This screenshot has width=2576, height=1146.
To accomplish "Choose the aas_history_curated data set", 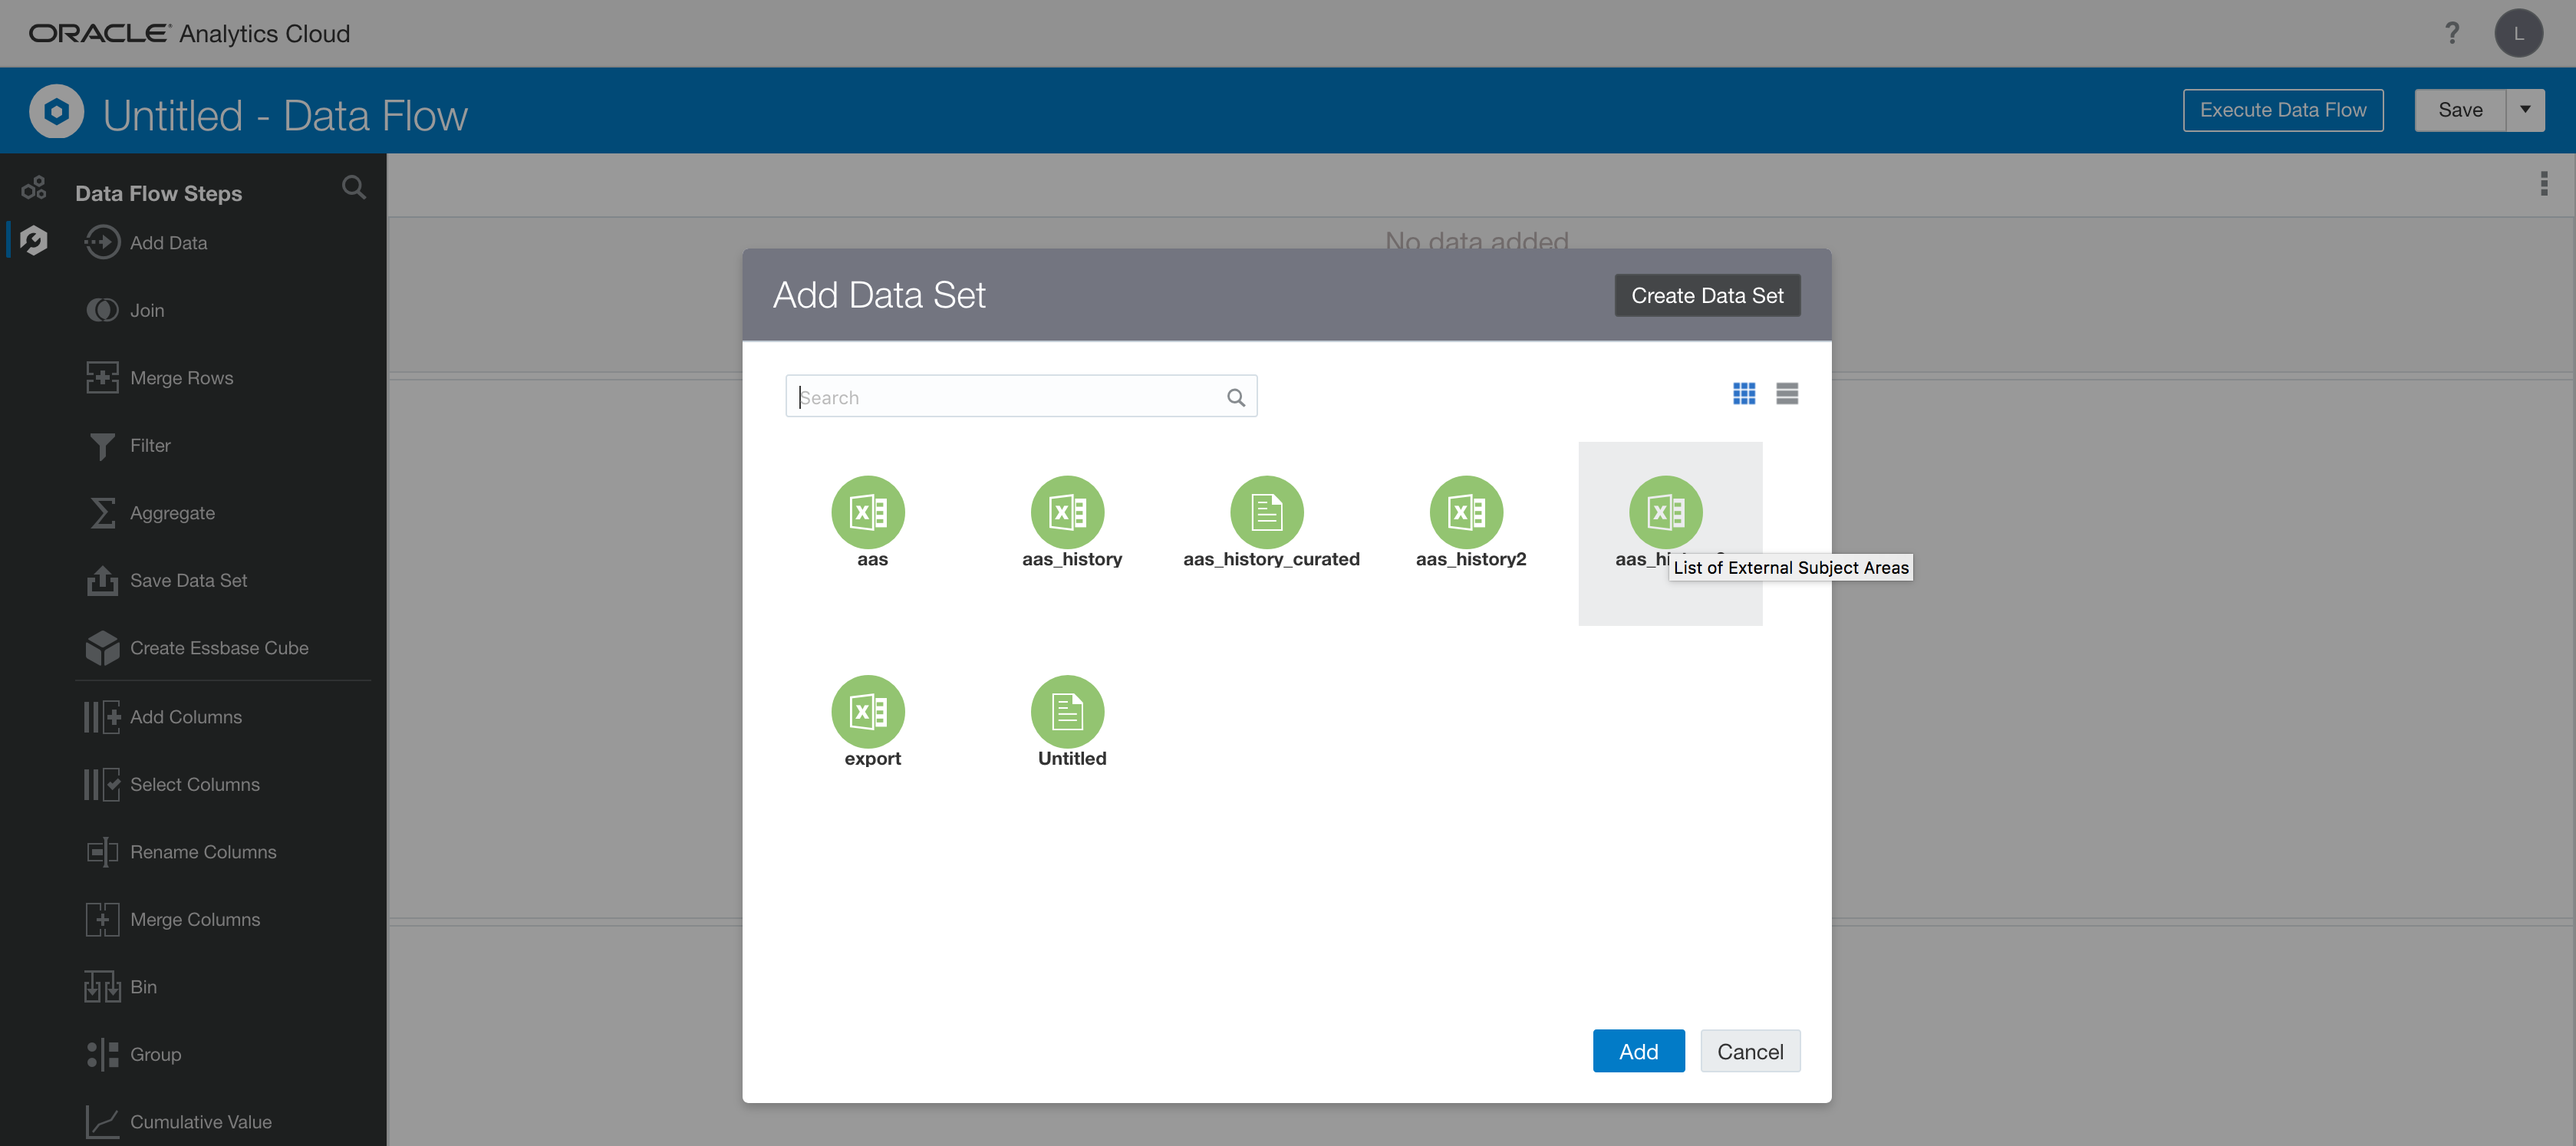I will pos(1267,512).
